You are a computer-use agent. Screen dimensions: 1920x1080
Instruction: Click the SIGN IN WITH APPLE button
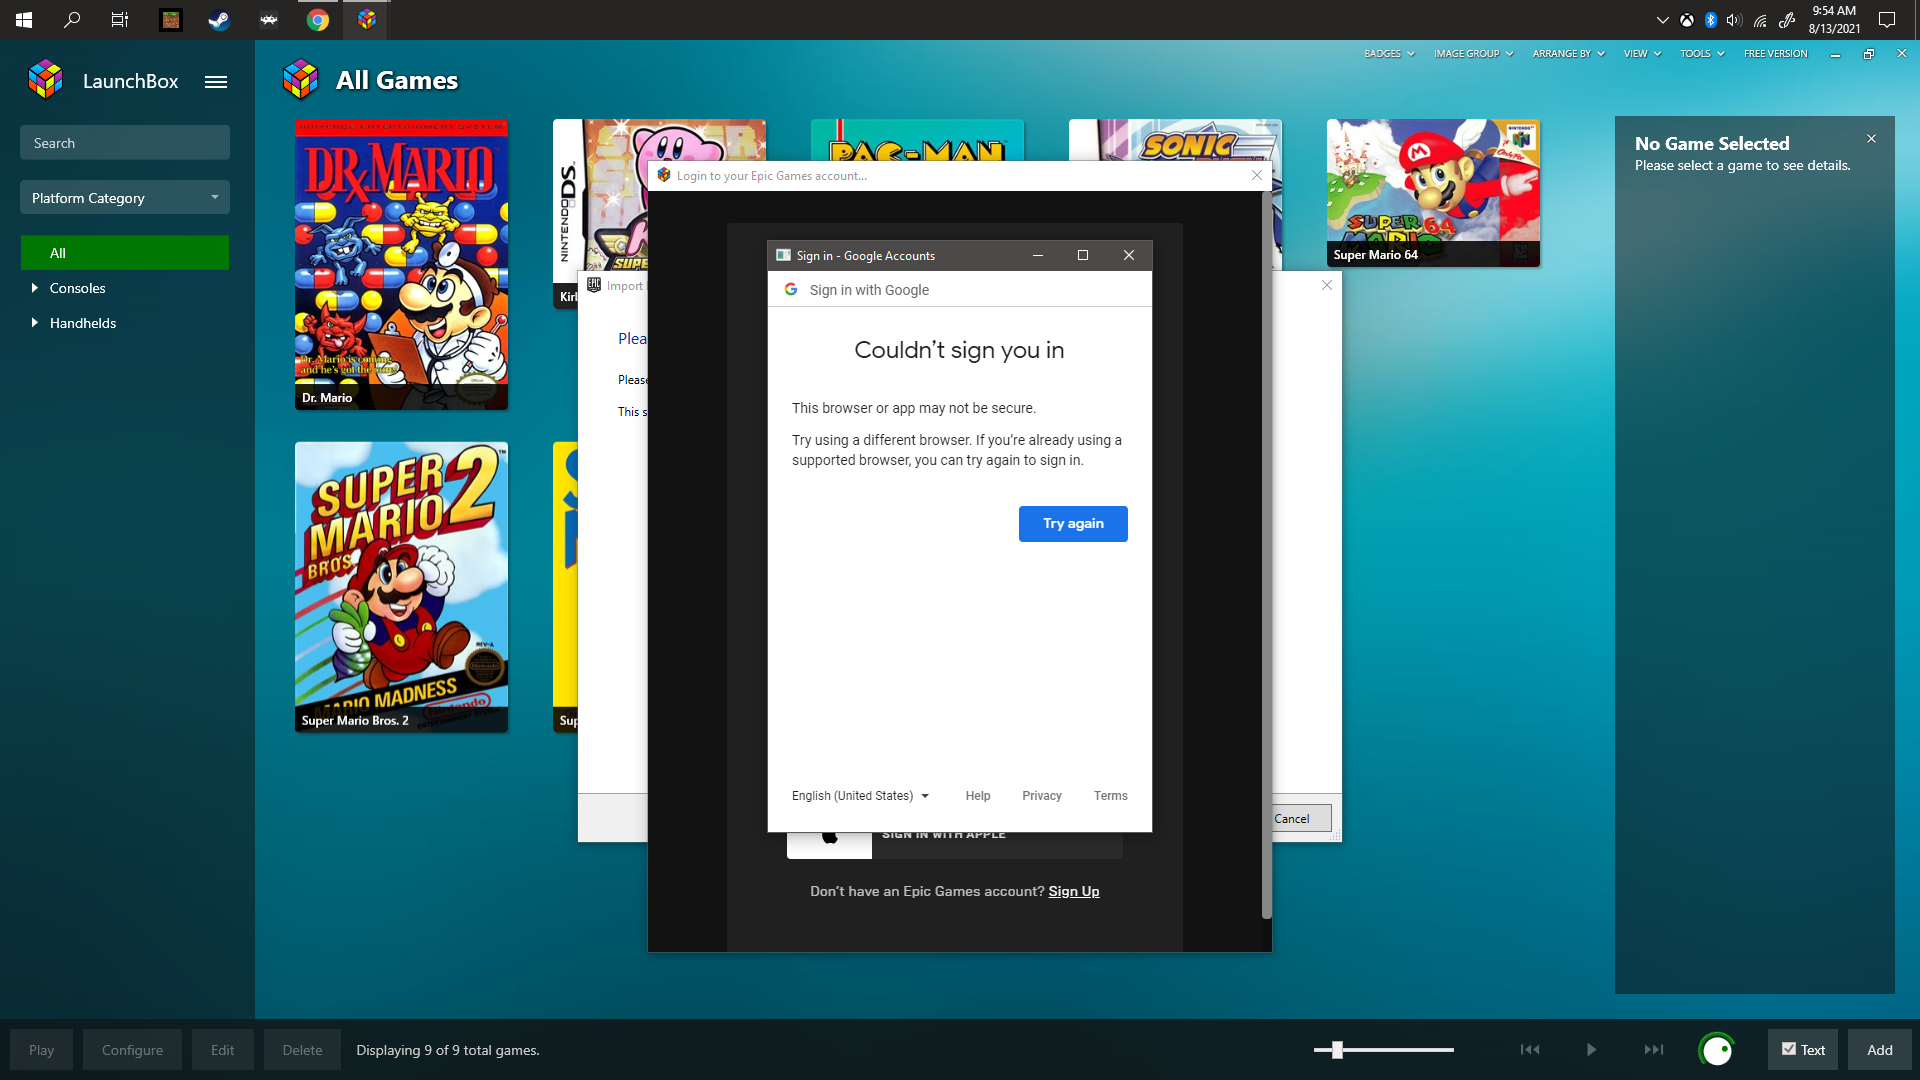point(955,845)
